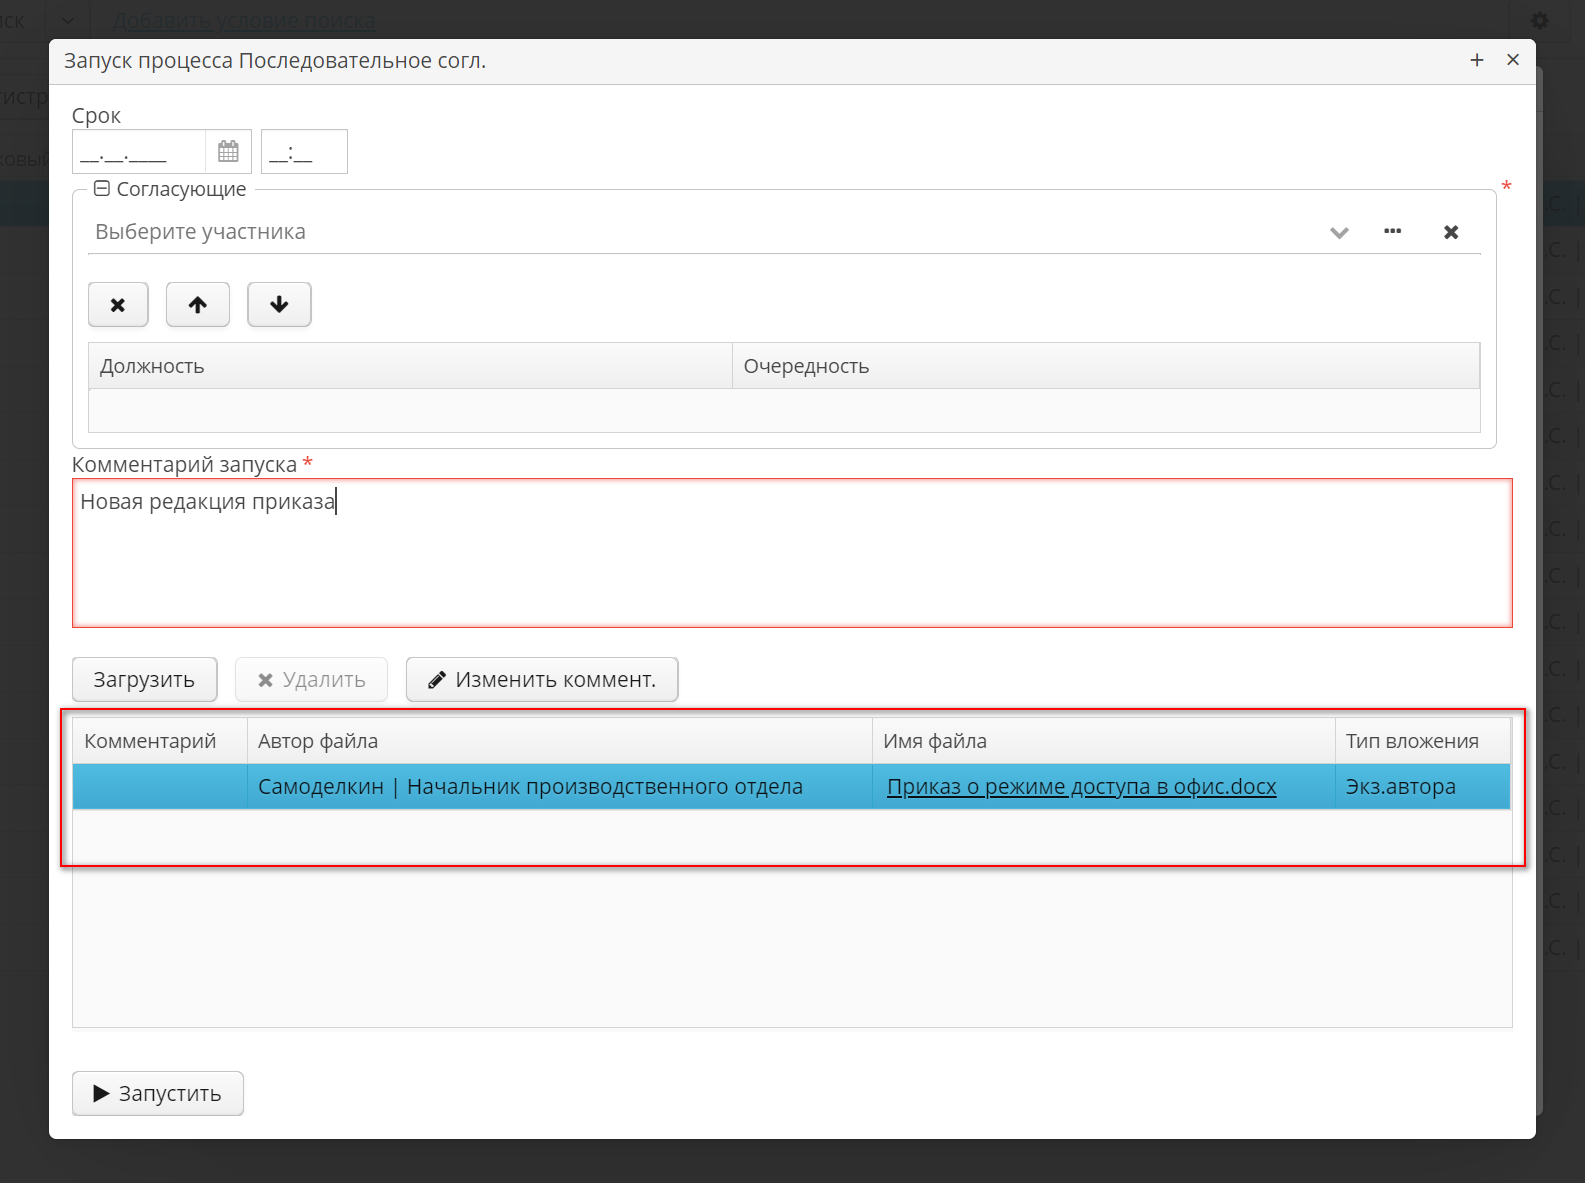Clear the selected participant field

coord(1450,232)
